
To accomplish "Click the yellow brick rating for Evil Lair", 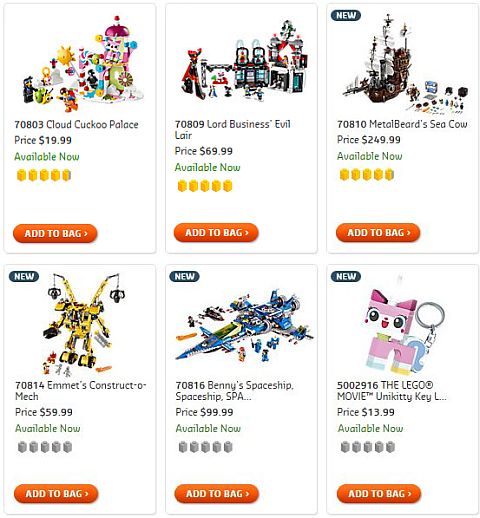I will tap(205, 186).
